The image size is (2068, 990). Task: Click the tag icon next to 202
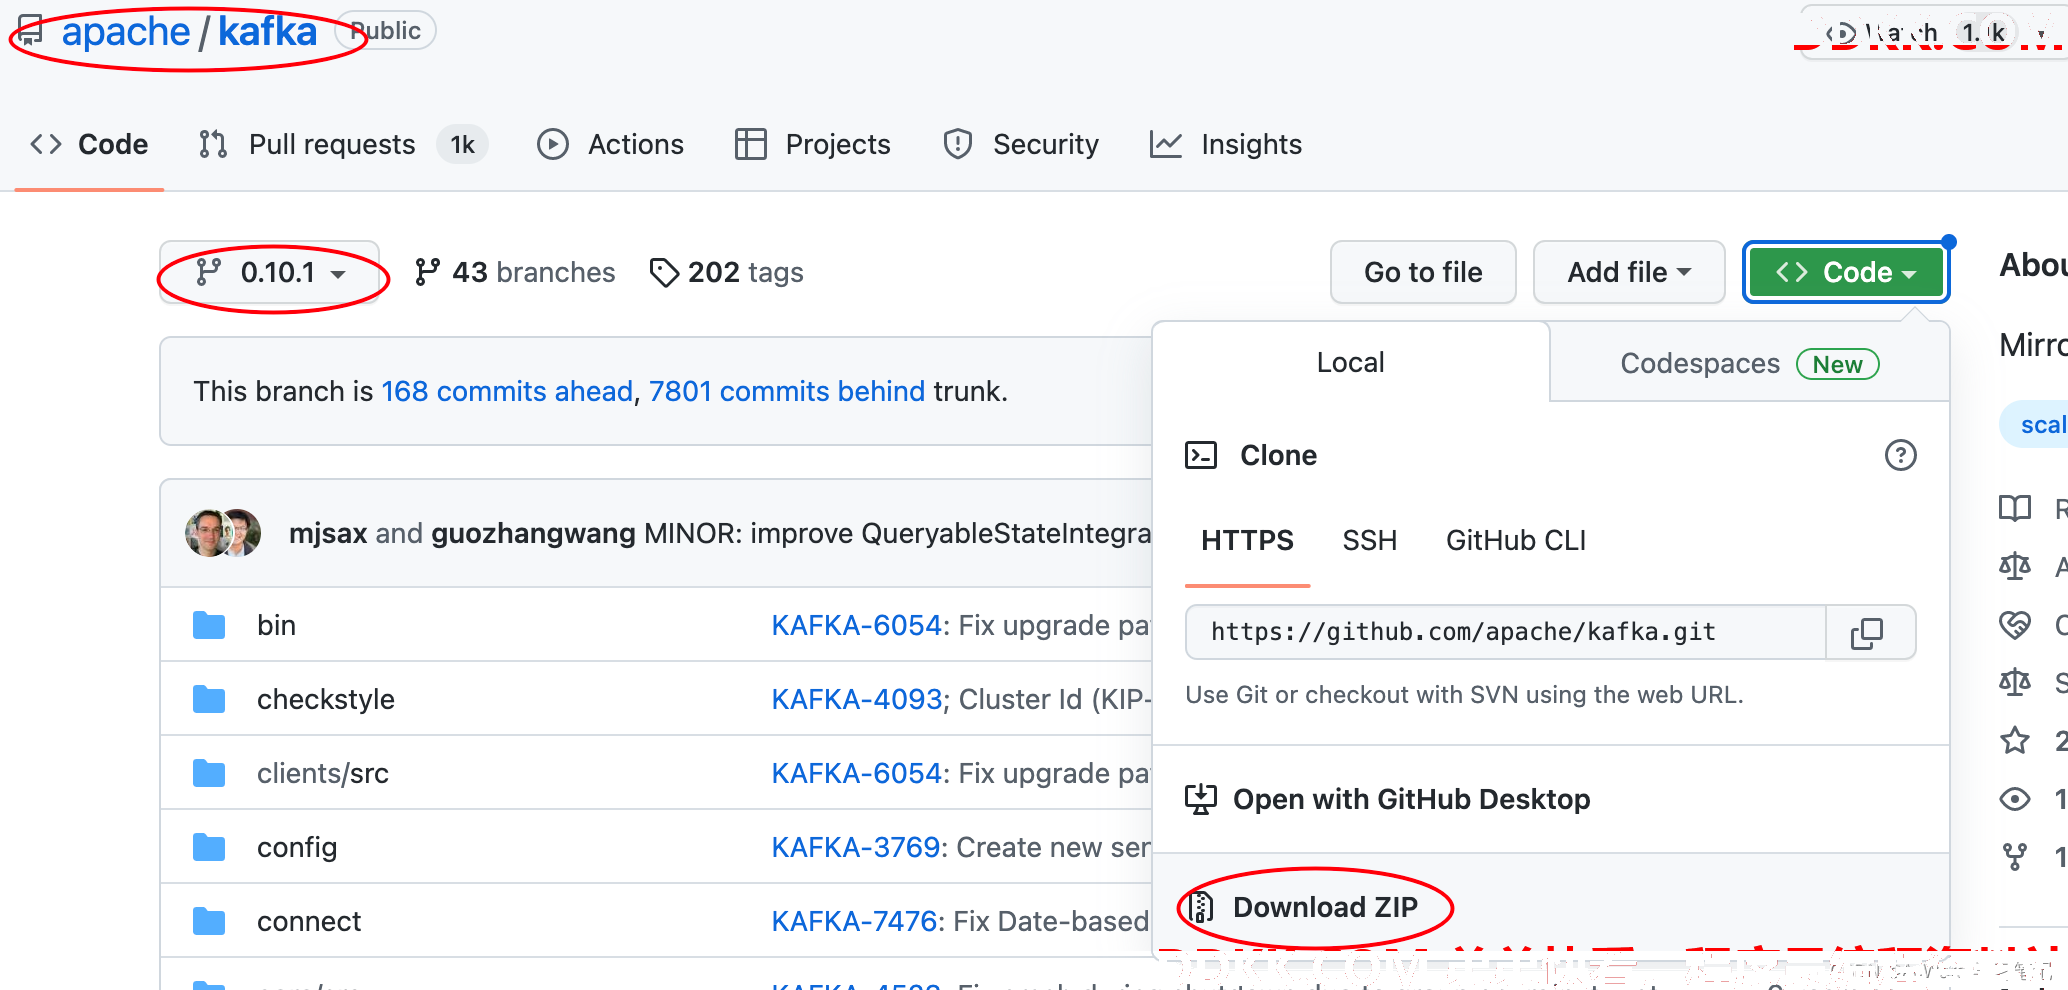click(664, 272)
